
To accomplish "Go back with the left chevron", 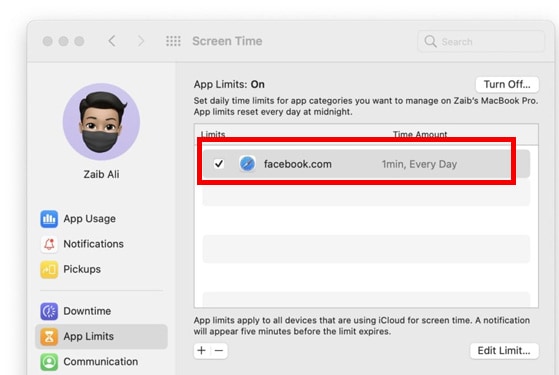I will point(112,41).
